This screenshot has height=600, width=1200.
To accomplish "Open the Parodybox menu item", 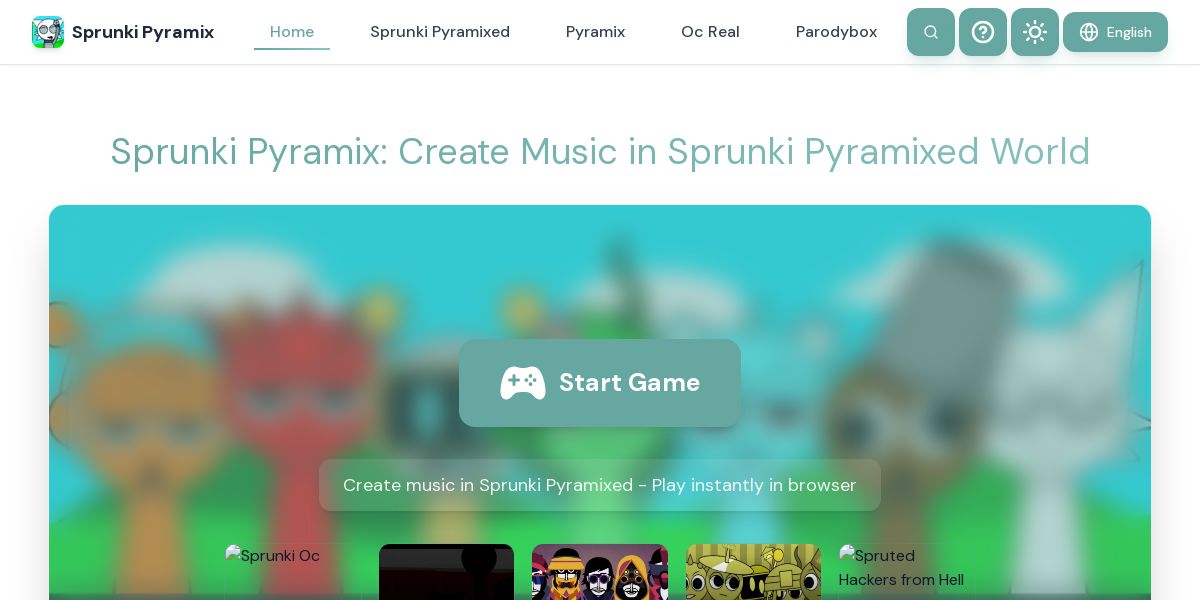I will 836,32.
